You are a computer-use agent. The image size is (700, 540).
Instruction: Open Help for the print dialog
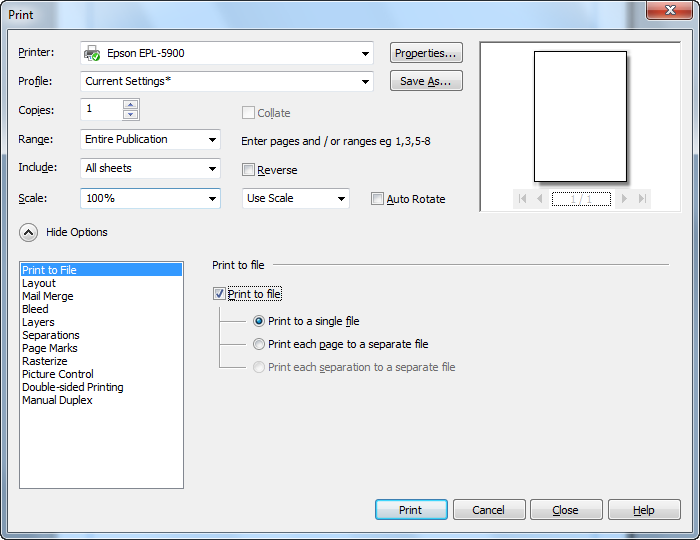644,510
